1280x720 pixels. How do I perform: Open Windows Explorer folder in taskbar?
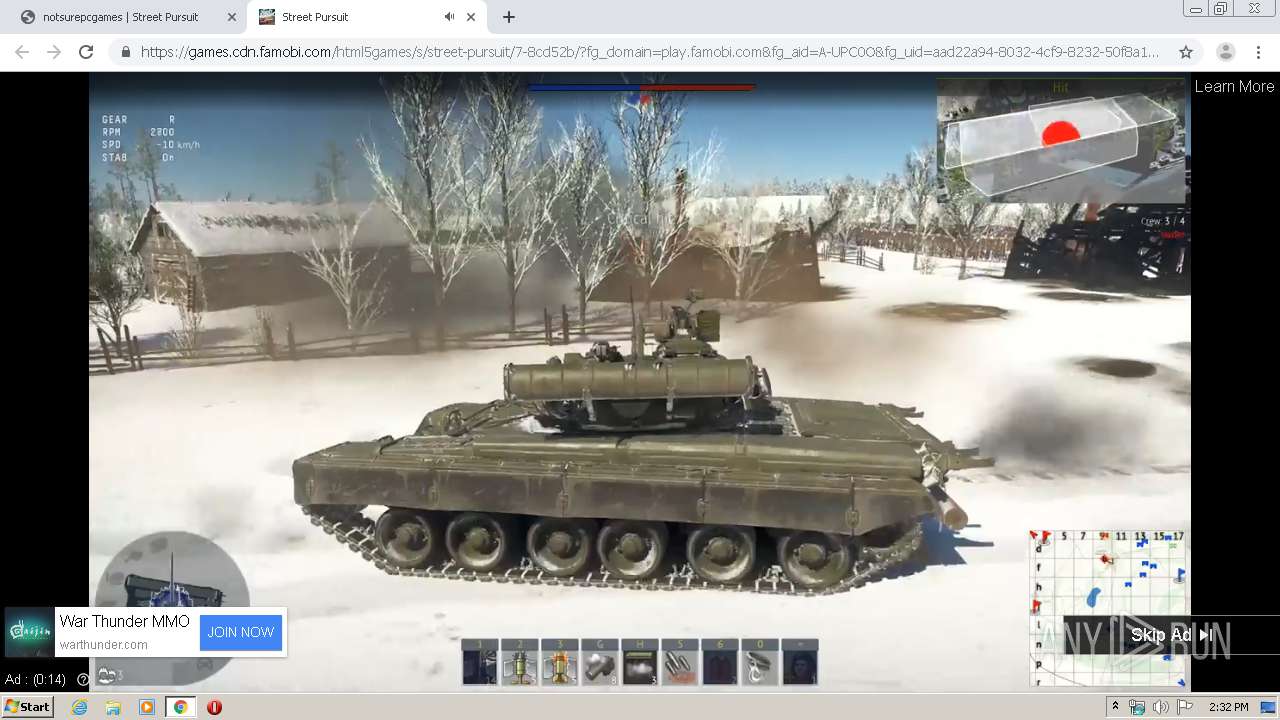click(113, 707)
